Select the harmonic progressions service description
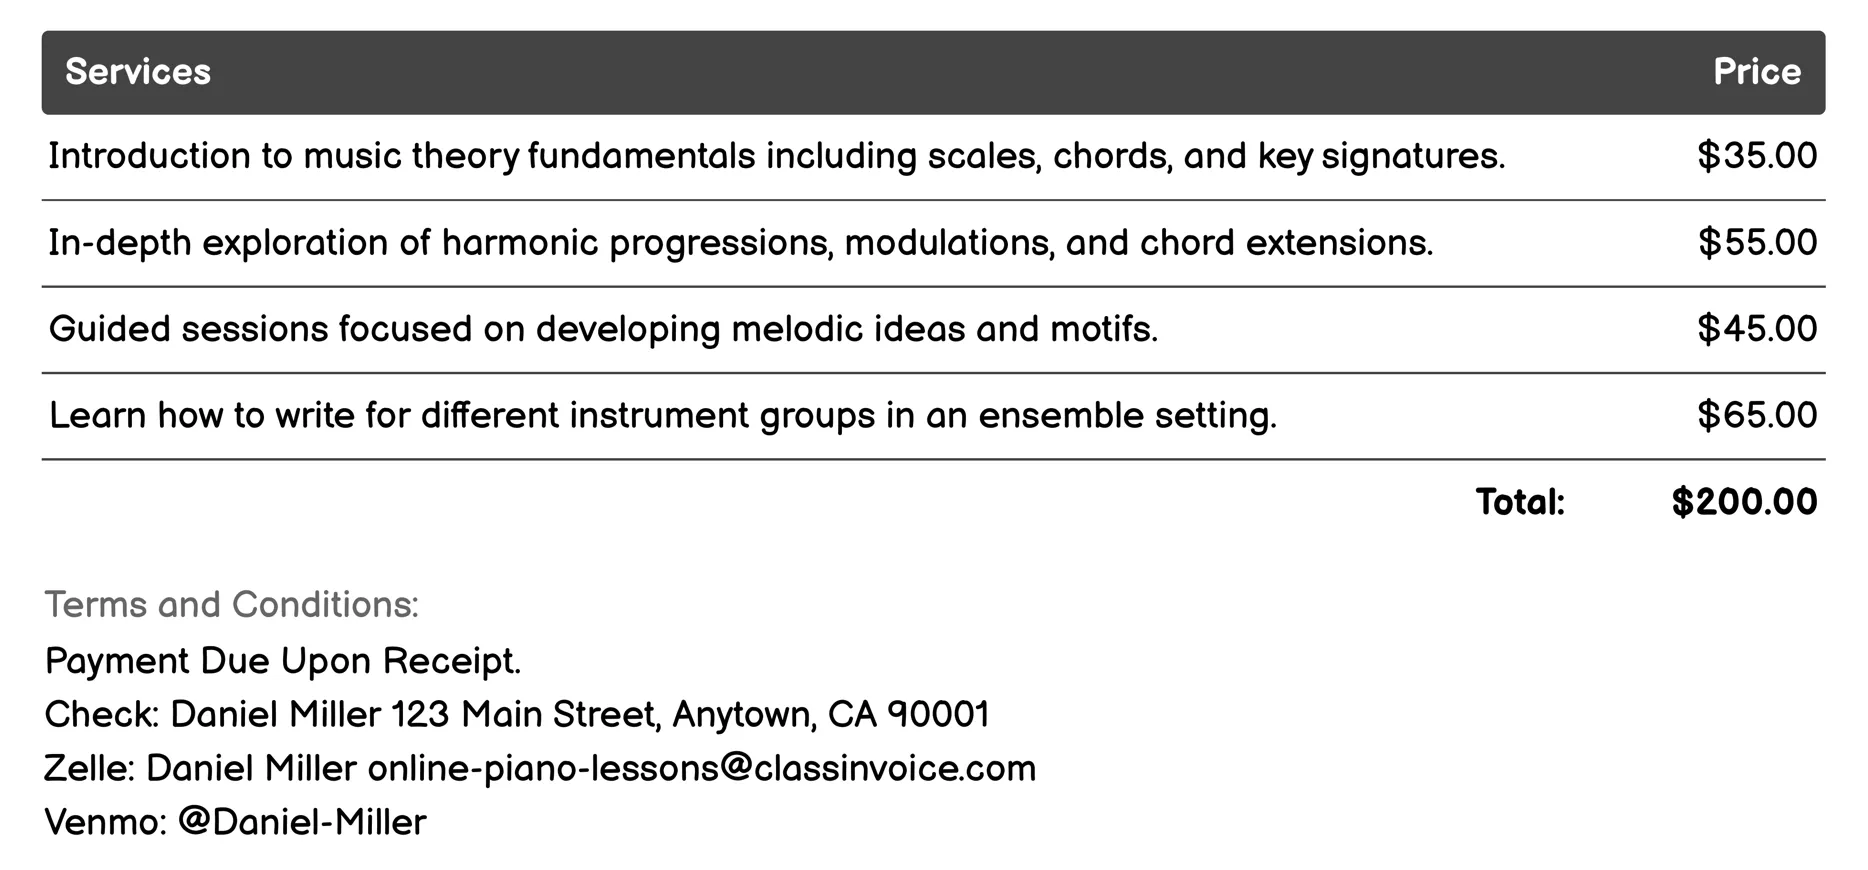Viewport: 1868px width, 870px height. coord(740,243)
